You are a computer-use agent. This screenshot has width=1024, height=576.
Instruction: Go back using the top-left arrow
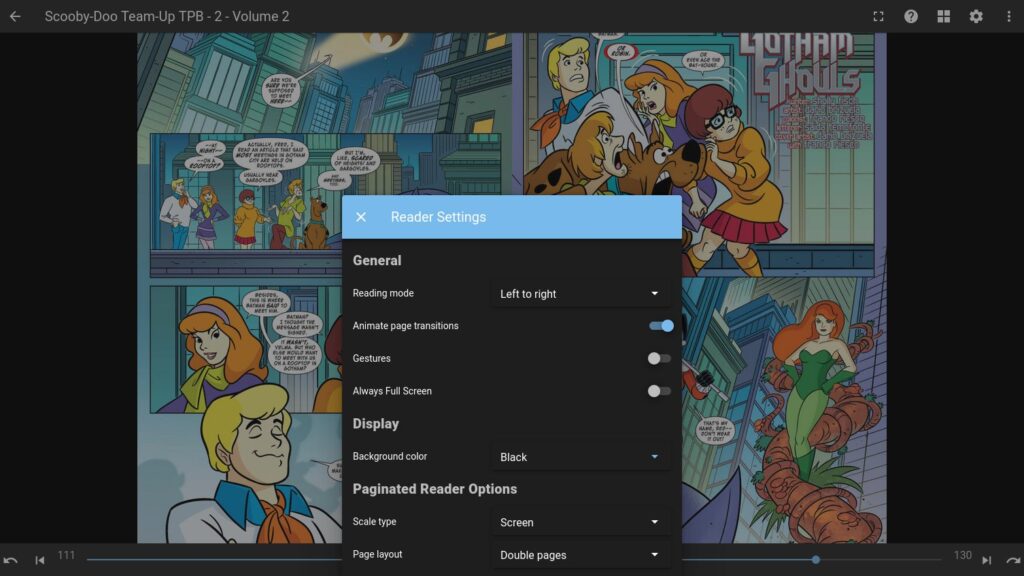click(15, 16)
